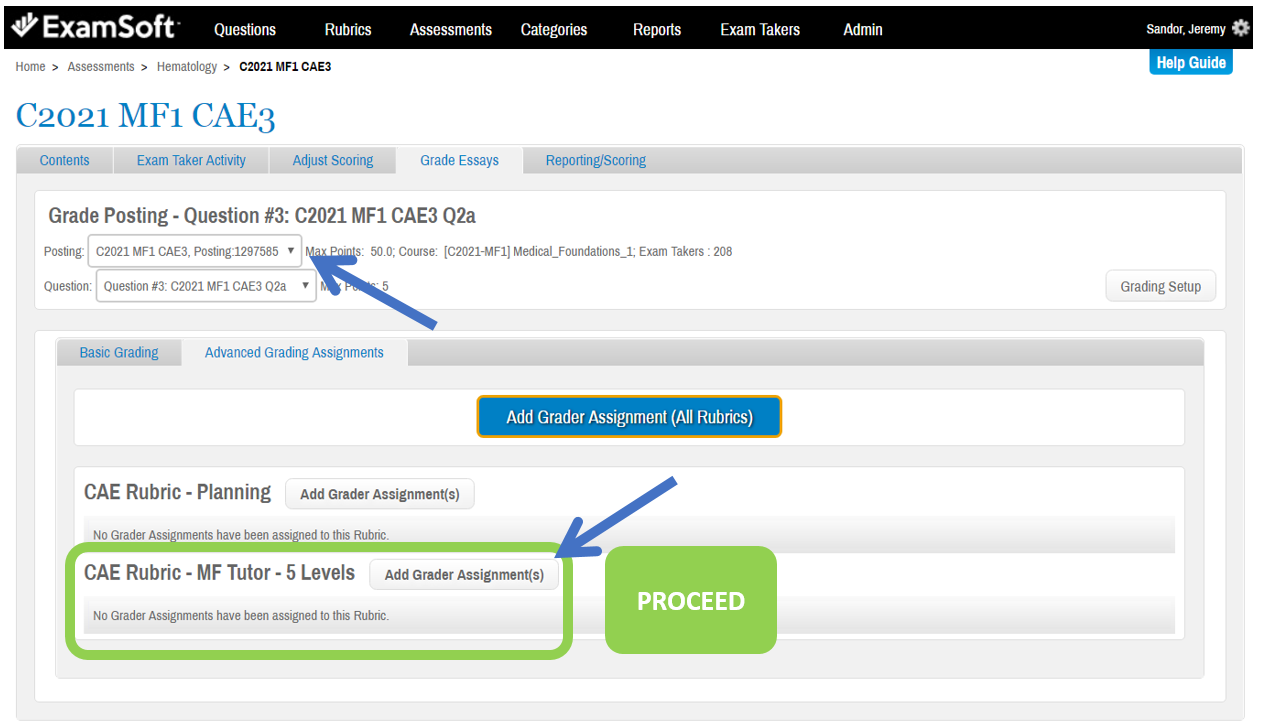The image size is (1262, 726).
Task: Click the C2021 MF1 CAE3 page title
Action: point(145,116)
